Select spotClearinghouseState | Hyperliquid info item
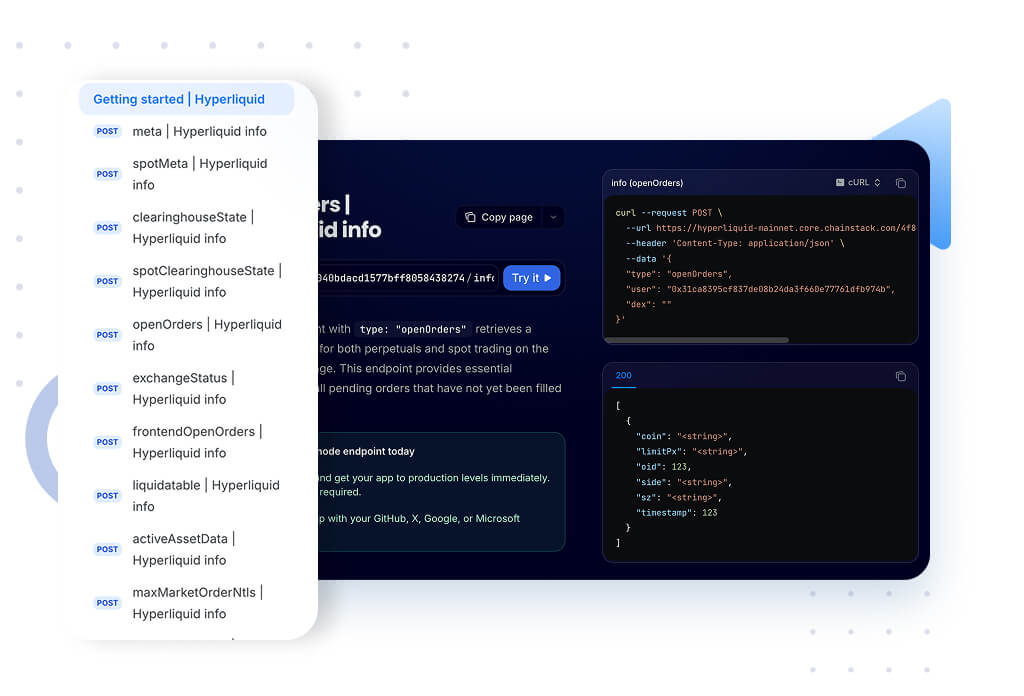This screenshot has height=696, width=1024. tap(187, 281)
